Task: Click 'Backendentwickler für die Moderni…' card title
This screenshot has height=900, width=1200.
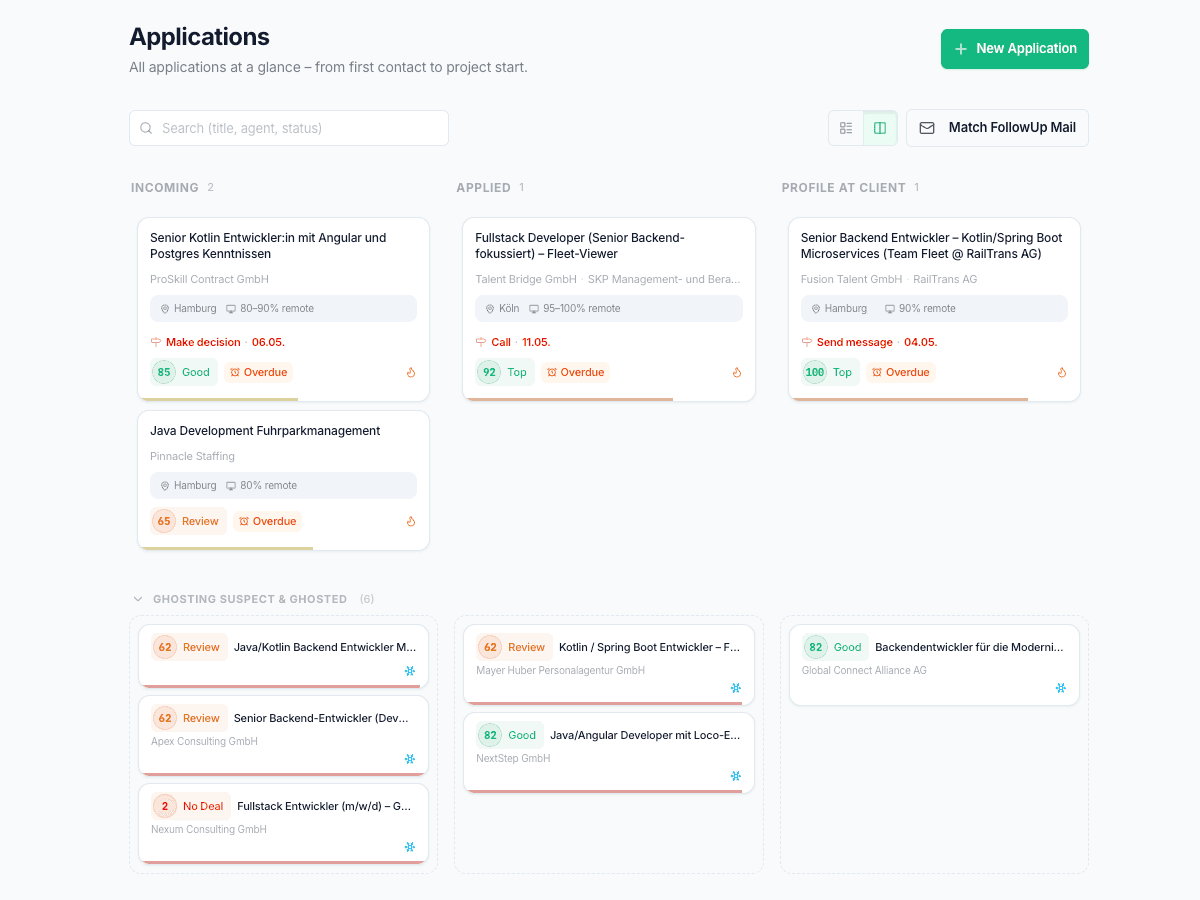Action: (x=970, y=647)
